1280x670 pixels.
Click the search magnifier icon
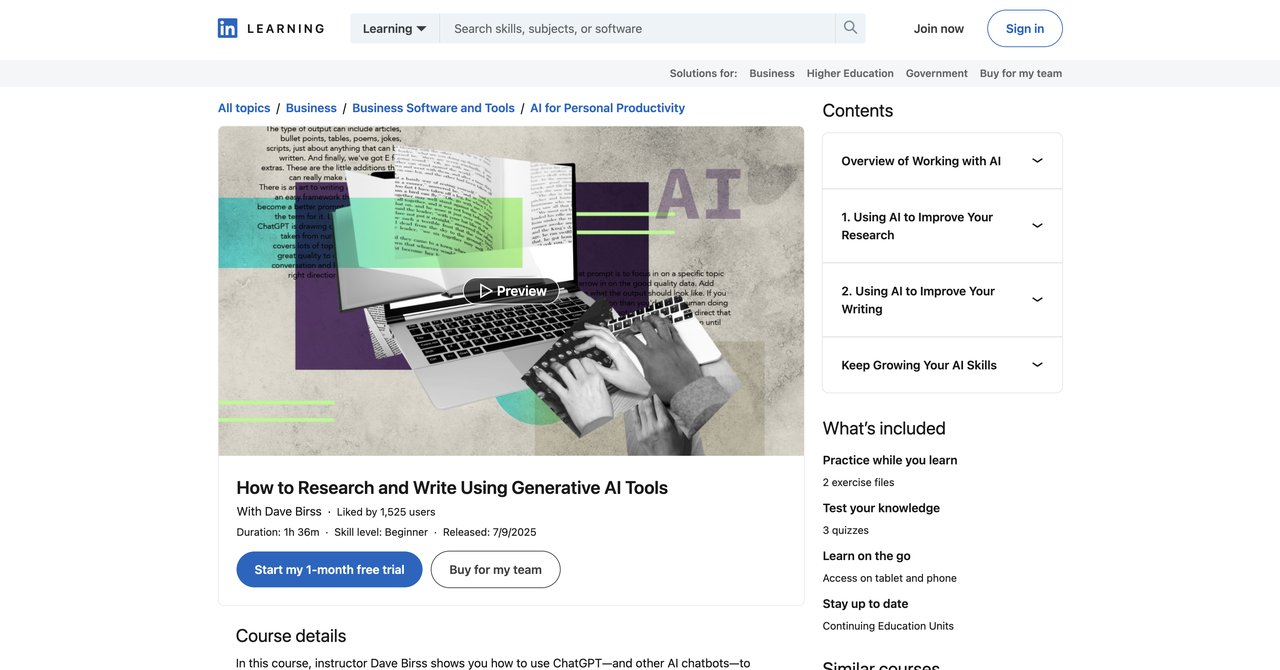pyautogui.click(x=850, y=28)
